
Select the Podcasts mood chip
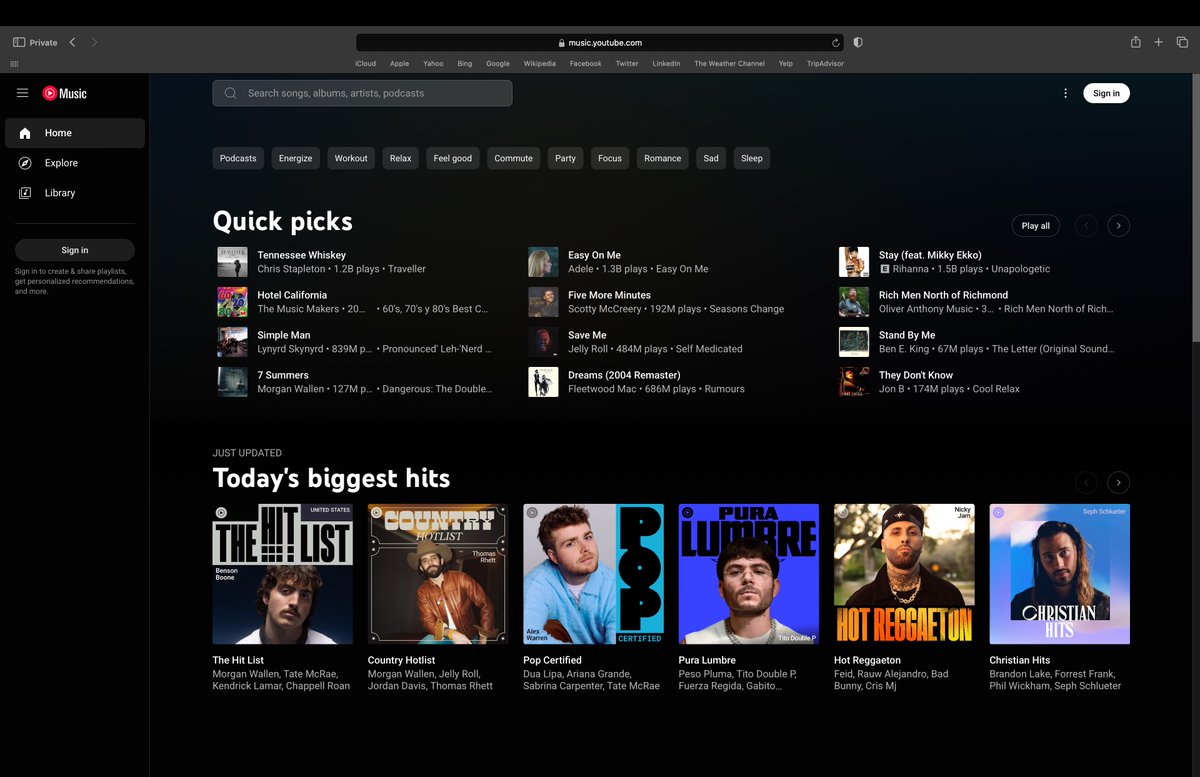tap(238, 158)
